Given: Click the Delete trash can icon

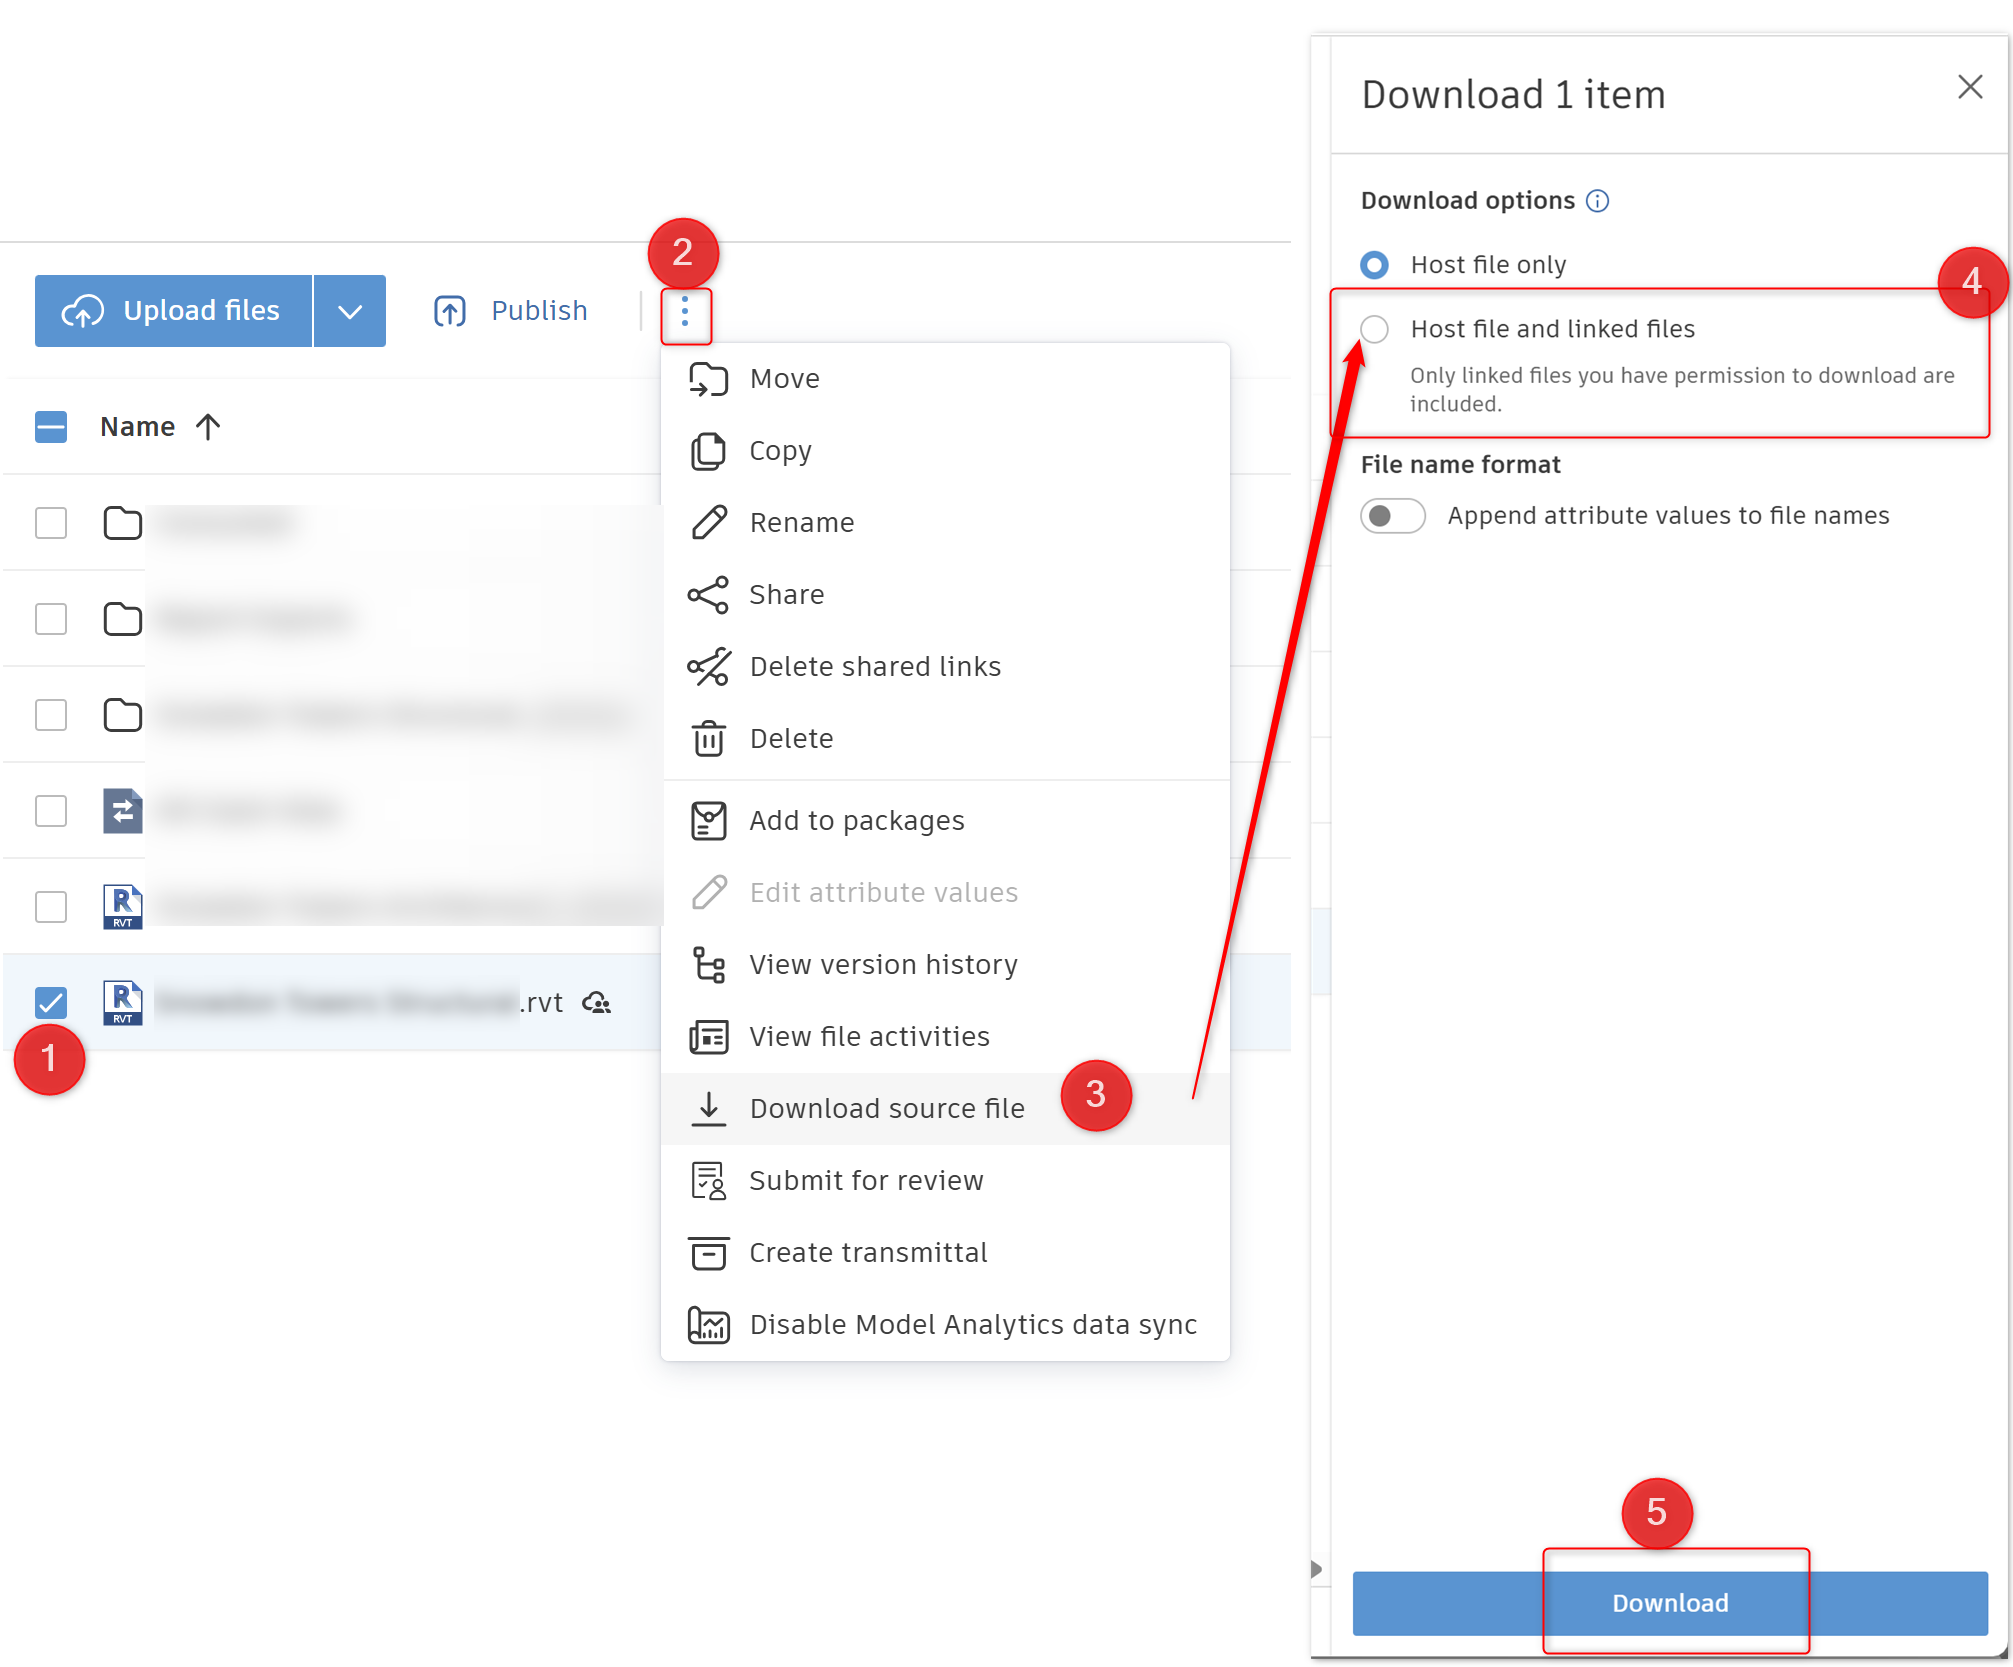Looking at the screenshot, I should click(x=709, y=739).
